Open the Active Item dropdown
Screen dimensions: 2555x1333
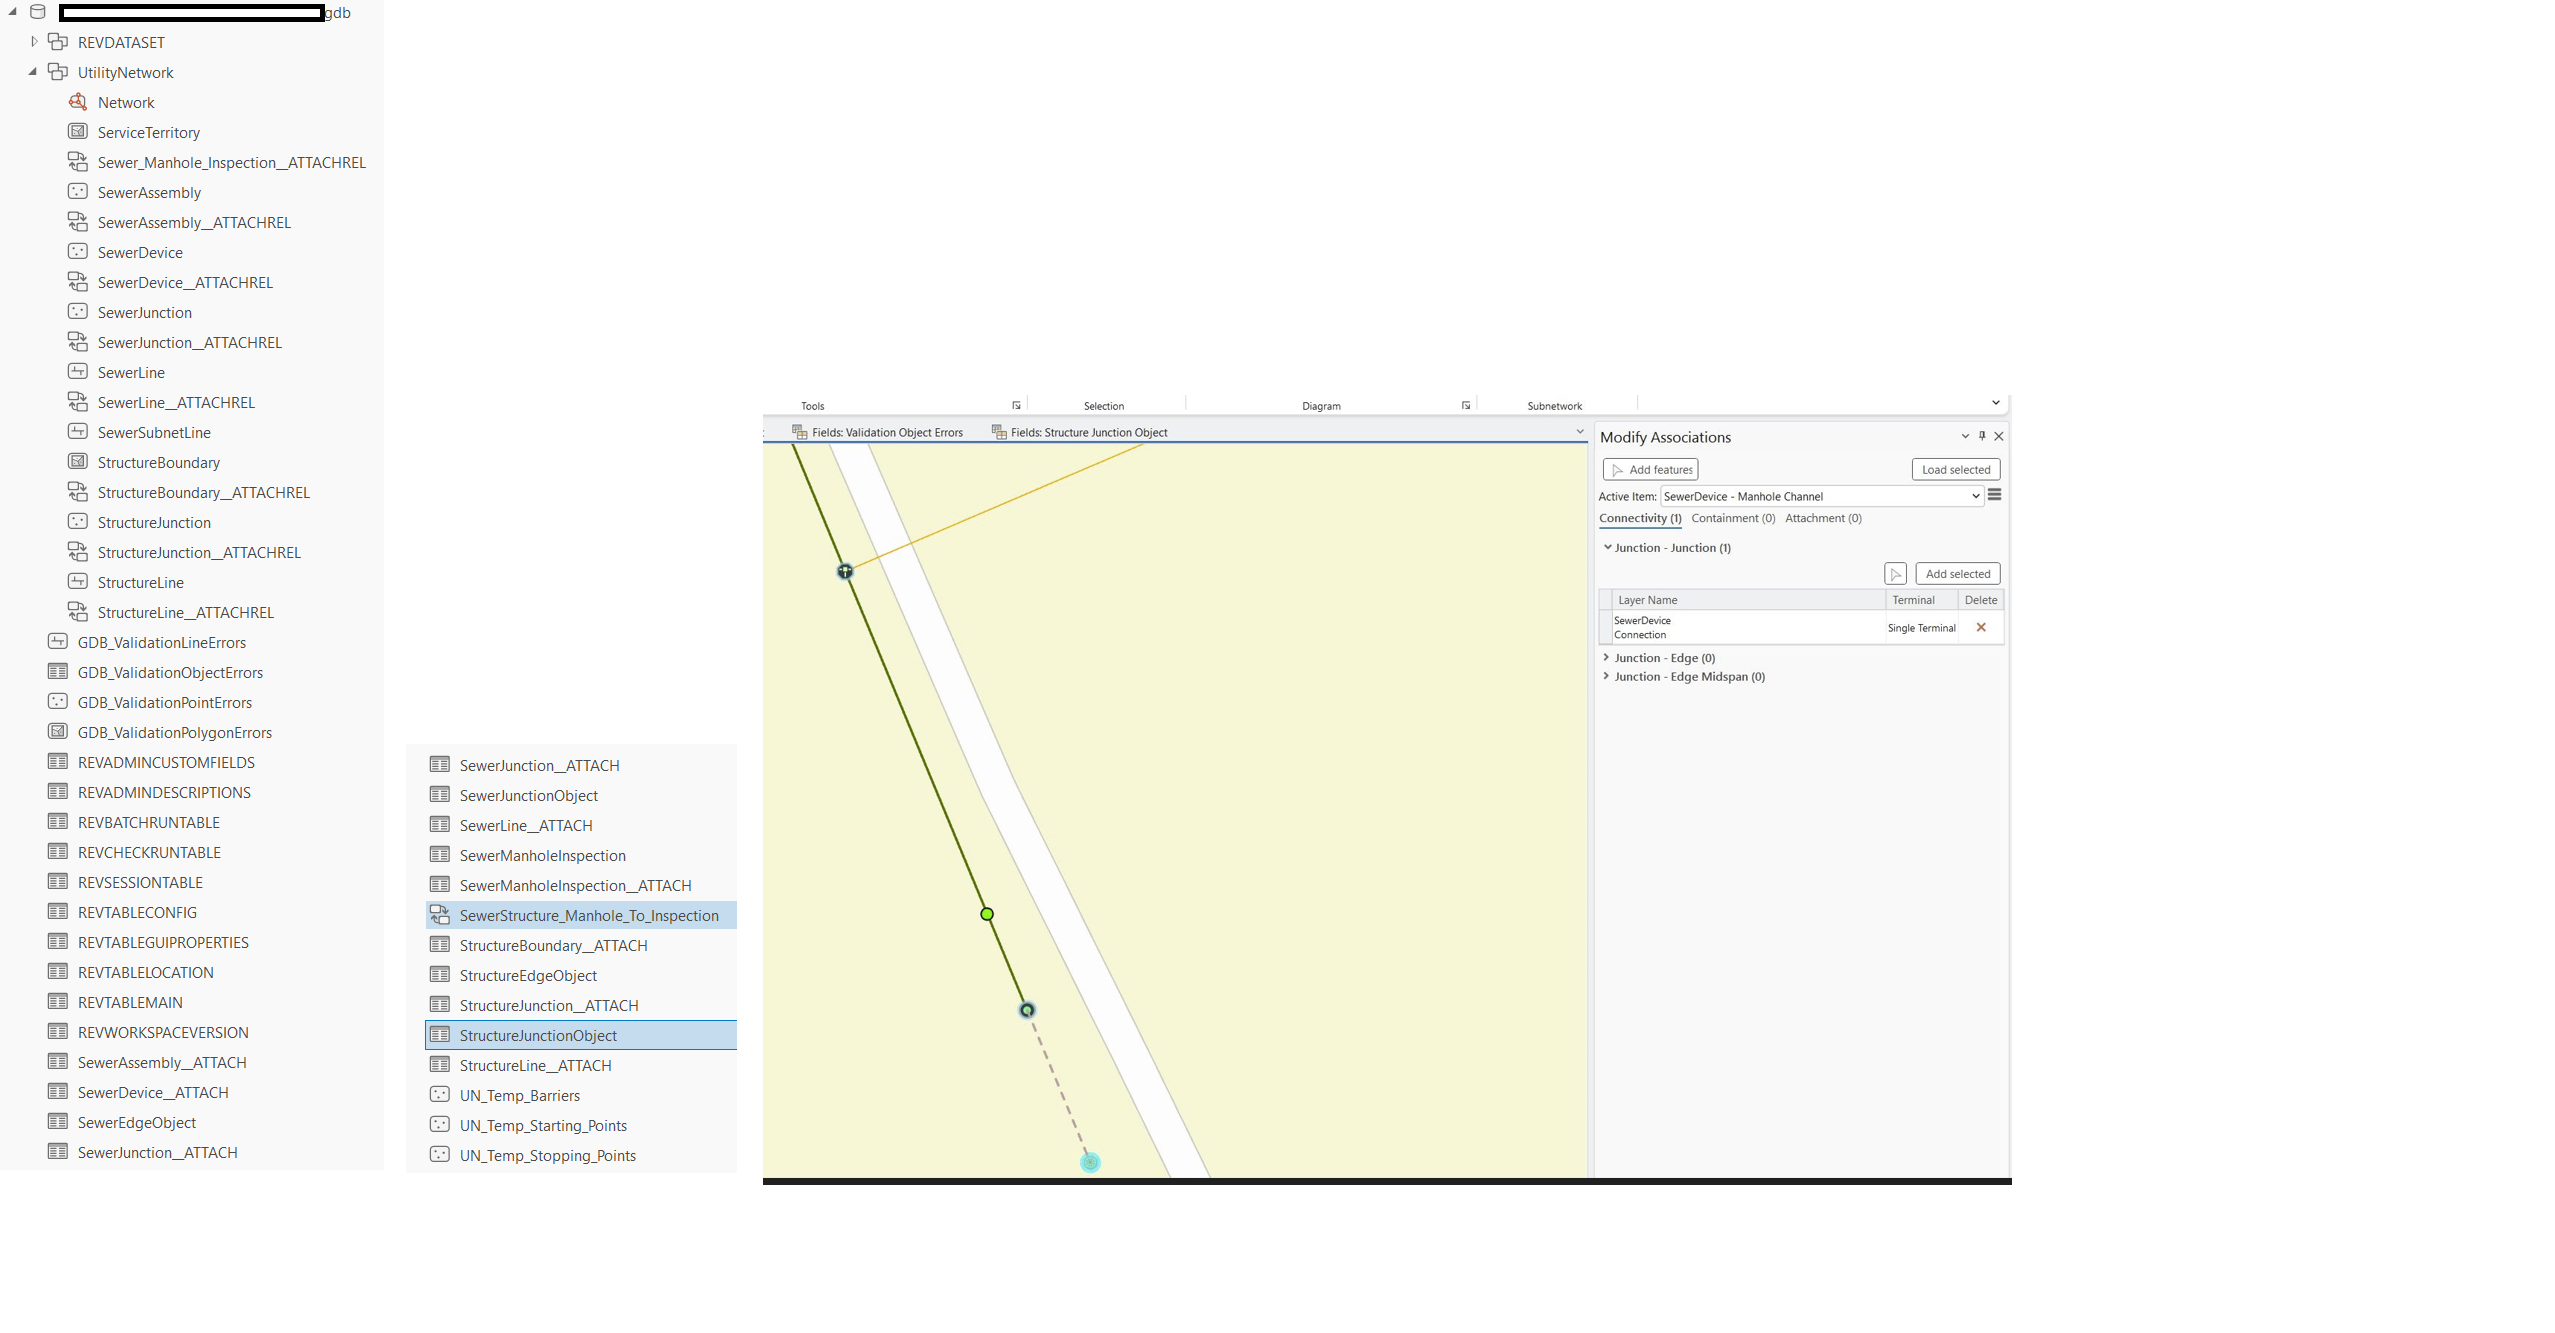point(1975,496)
